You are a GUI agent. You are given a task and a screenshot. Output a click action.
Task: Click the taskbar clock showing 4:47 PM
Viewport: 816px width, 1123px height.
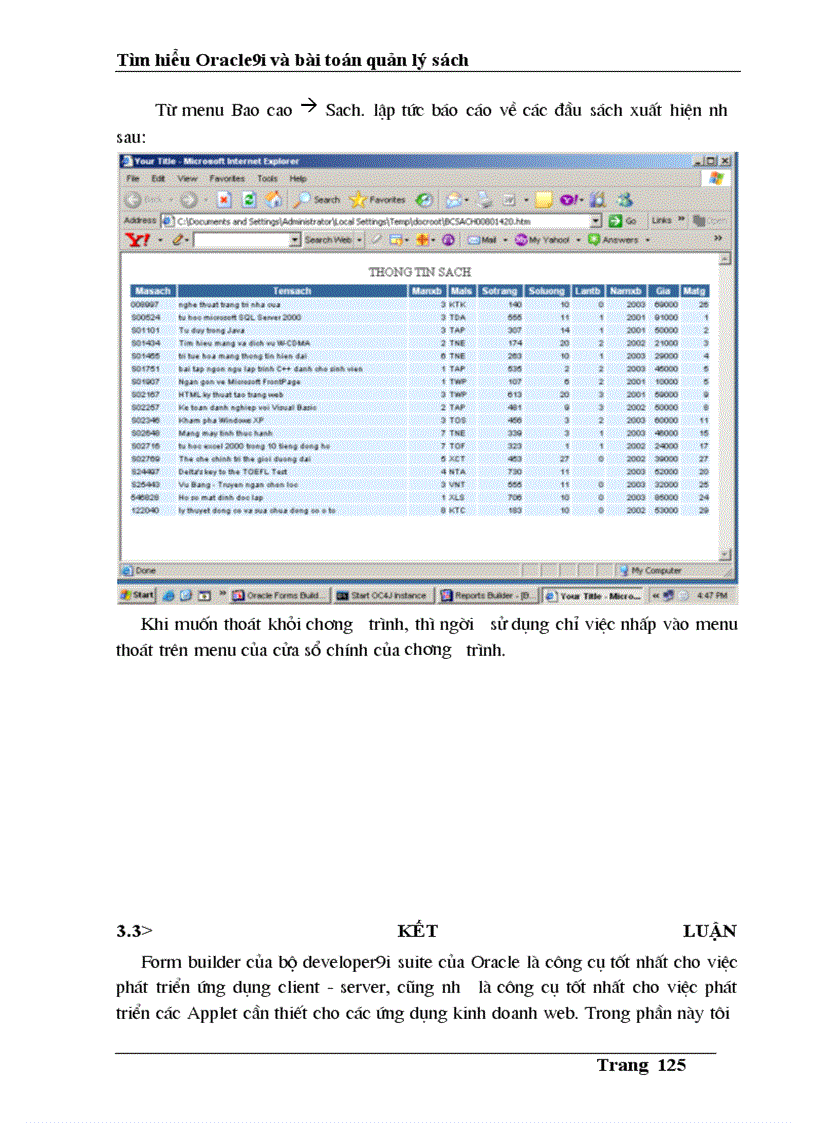(711, 595)
